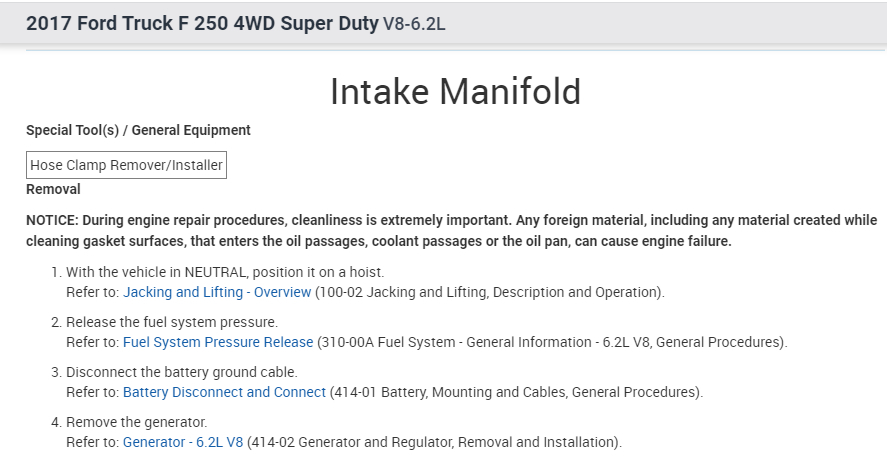
Task: Click the 100-02 Jacking and Lifting reference text
Action: point(490,292)
